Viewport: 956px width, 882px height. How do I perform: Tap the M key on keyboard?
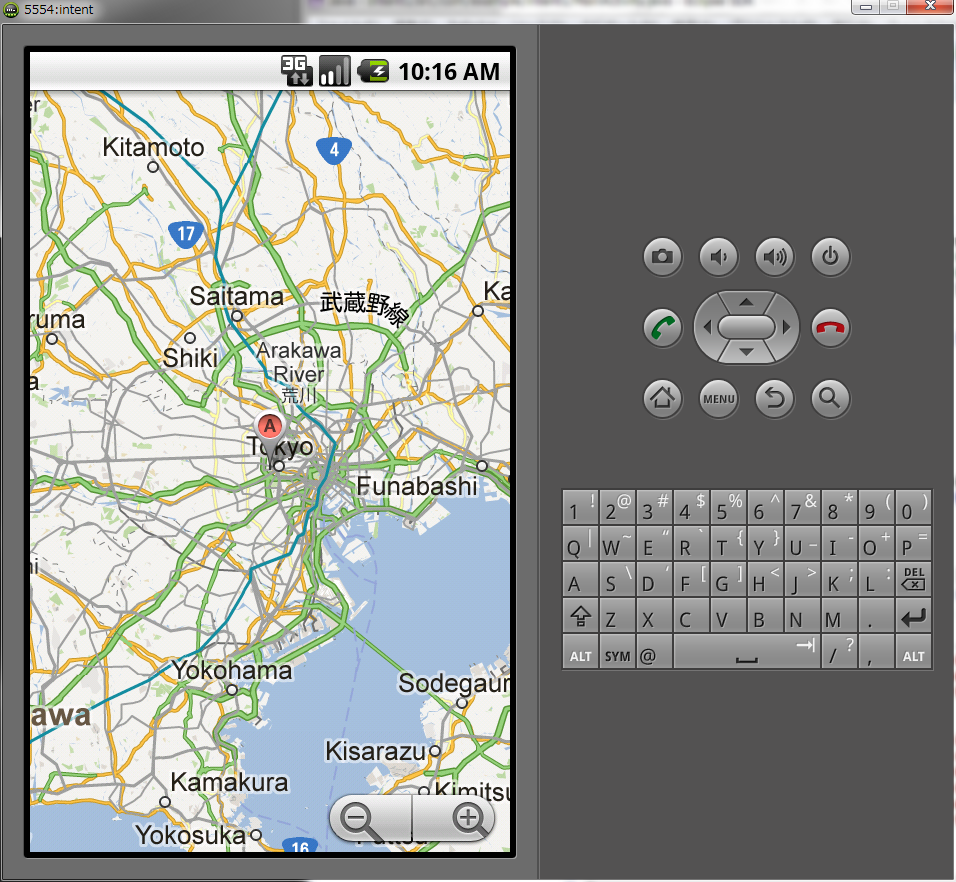tap(839, 616)
